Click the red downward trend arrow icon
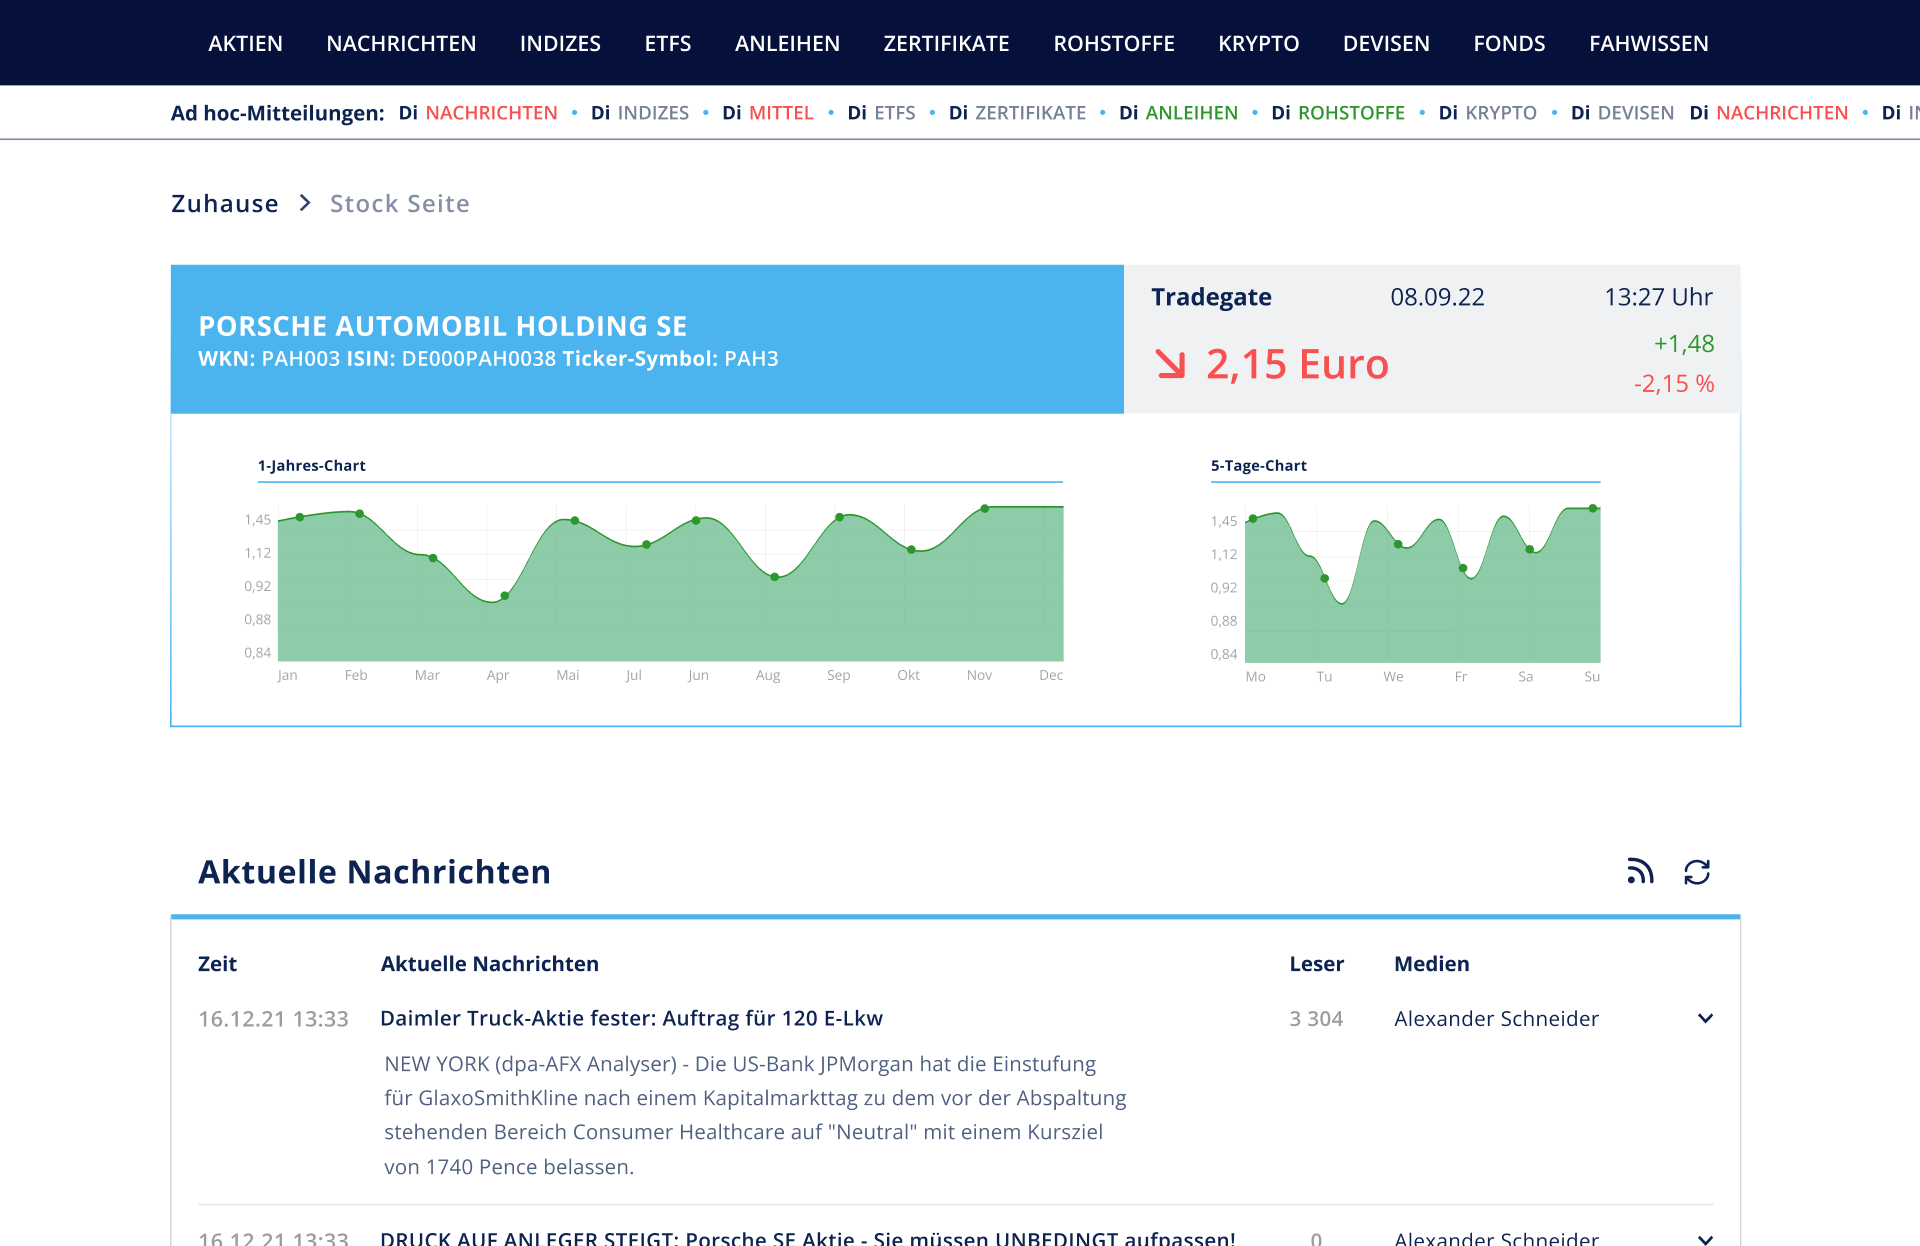This screenshot has width=1920, height=1246. 1170,364
